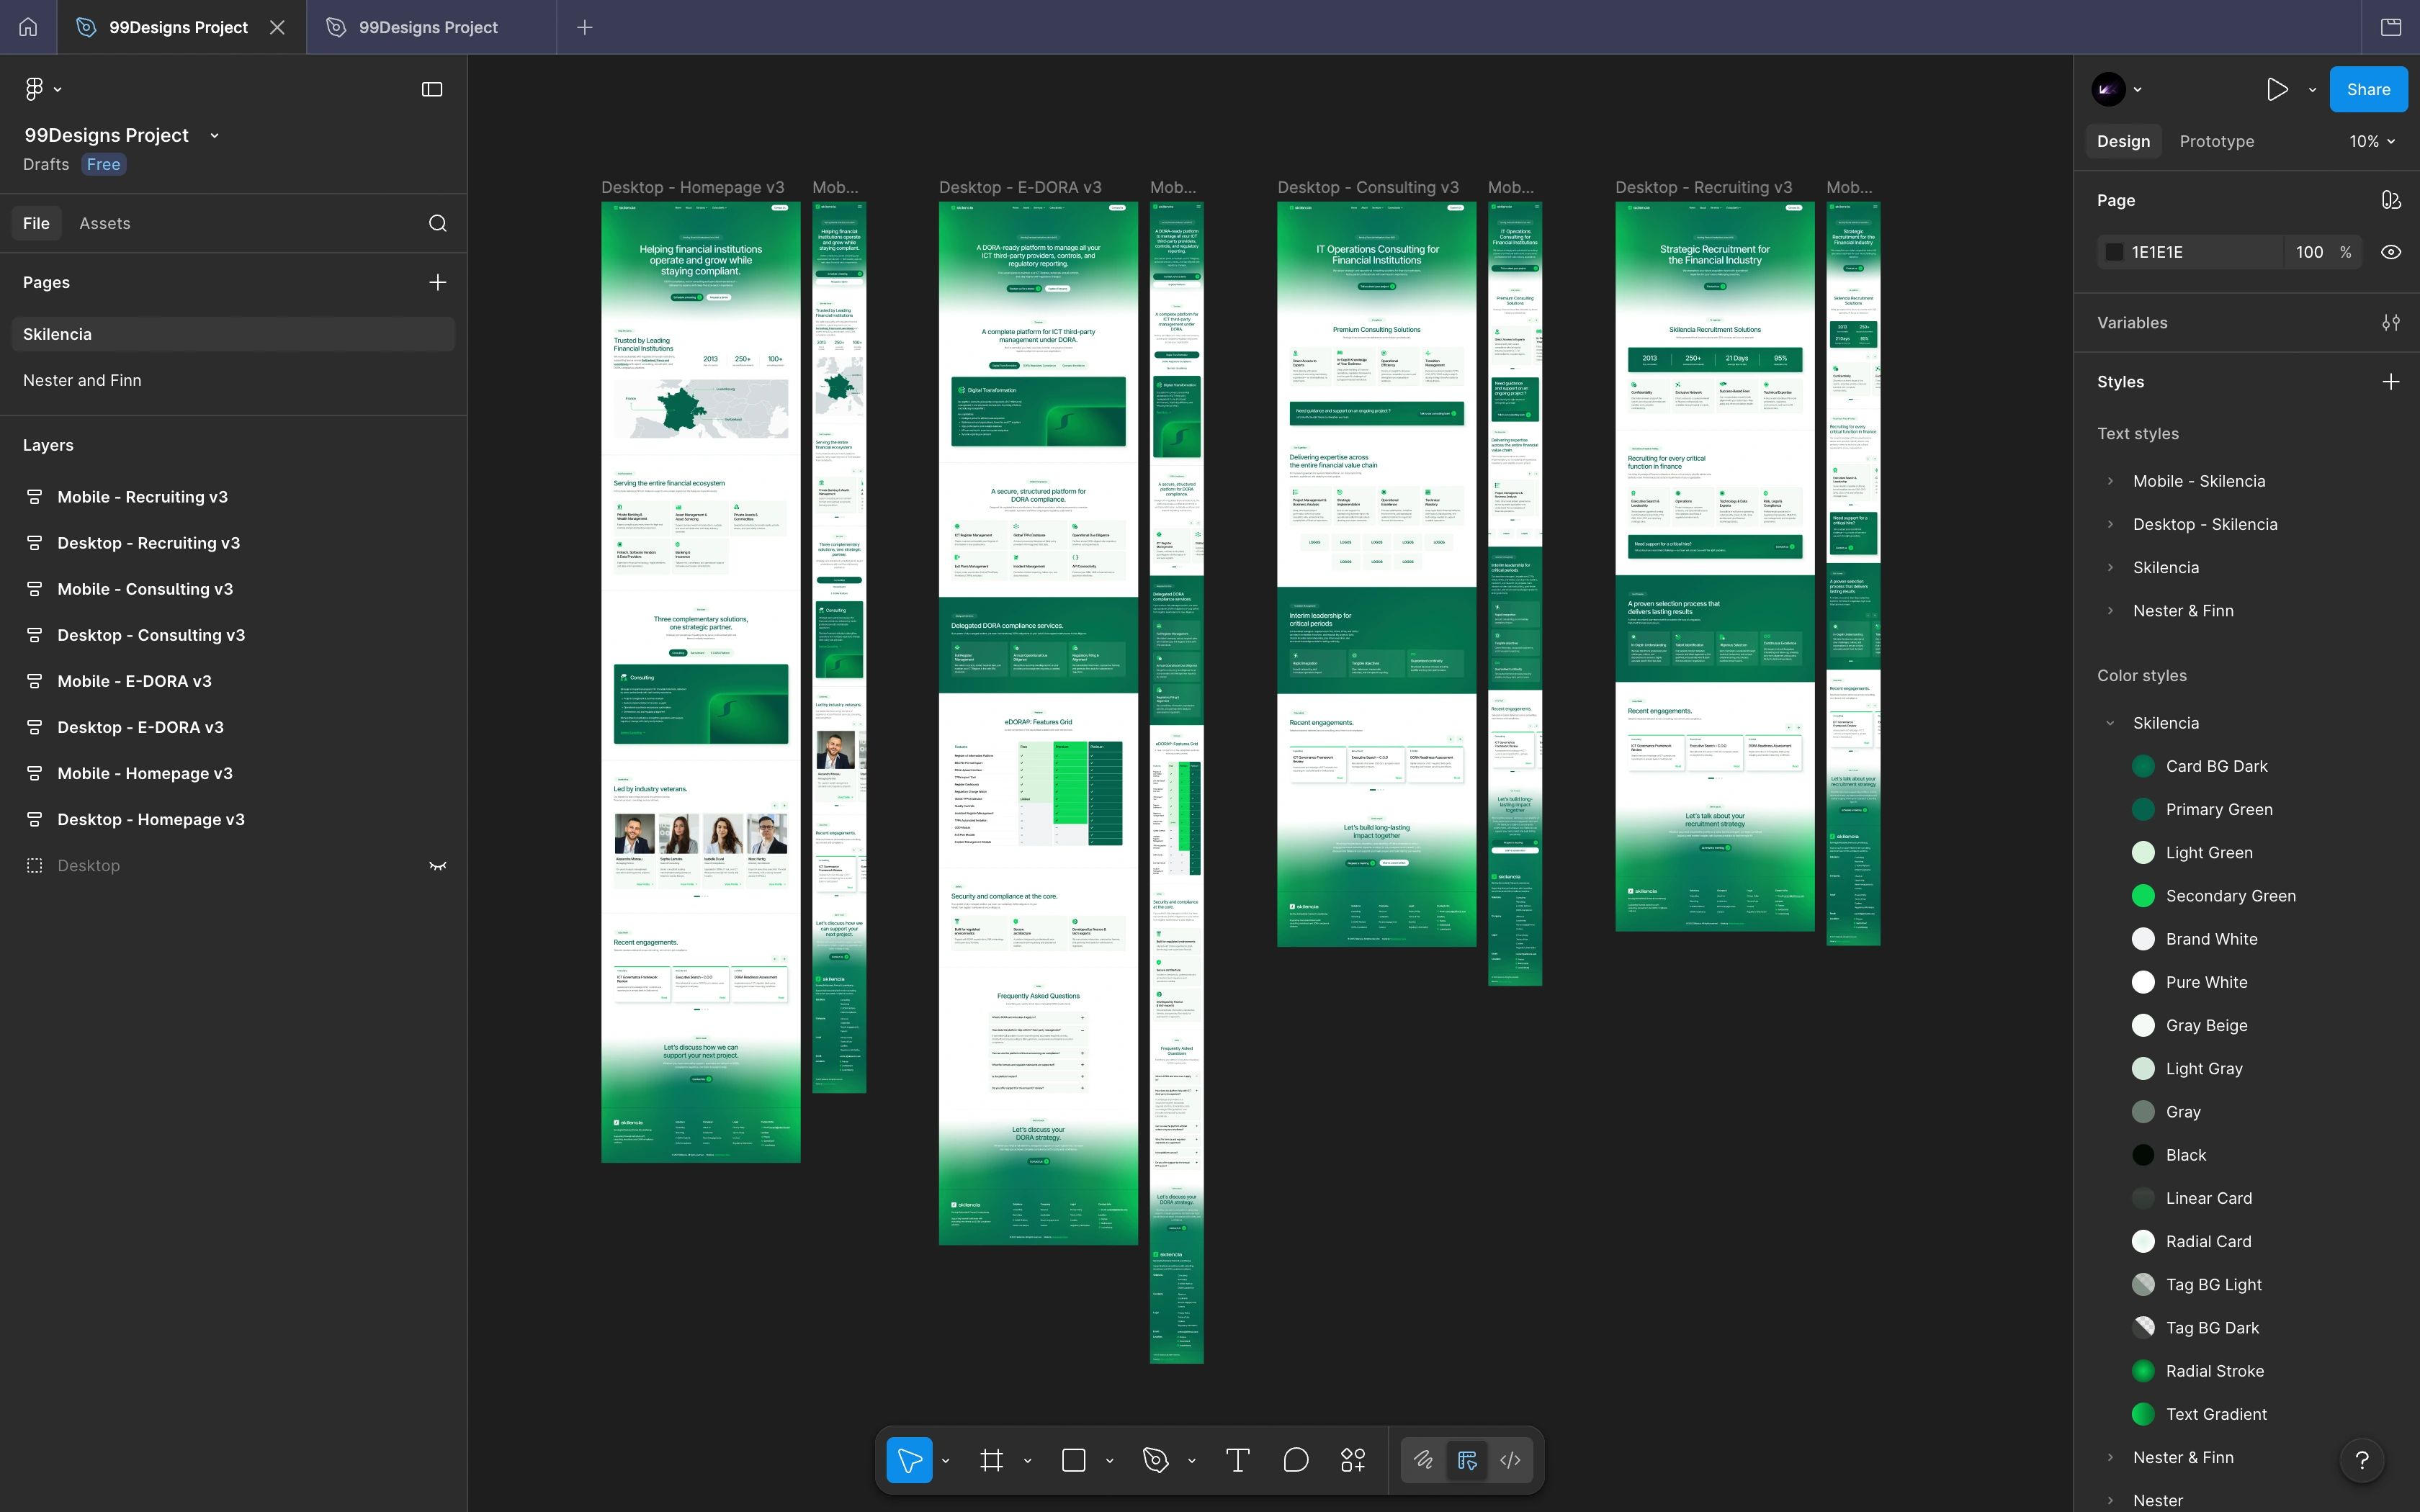Viewport: 2420px width, 1512px height.
Task: Show the hidden Desktop layer
Action: coord(437,865)
